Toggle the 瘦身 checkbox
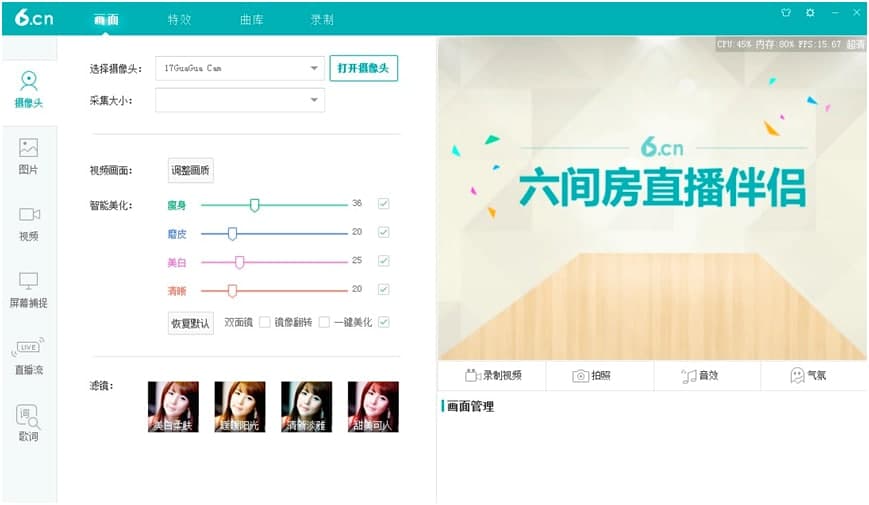Image resolution: width=869 pixels, height=505 pixels. pyautogui.click(x=384, y=203)
